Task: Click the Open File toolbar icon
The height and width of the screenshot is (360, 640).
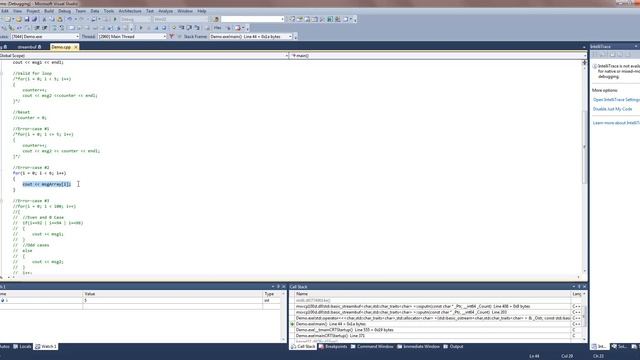Action: (19, 19)
